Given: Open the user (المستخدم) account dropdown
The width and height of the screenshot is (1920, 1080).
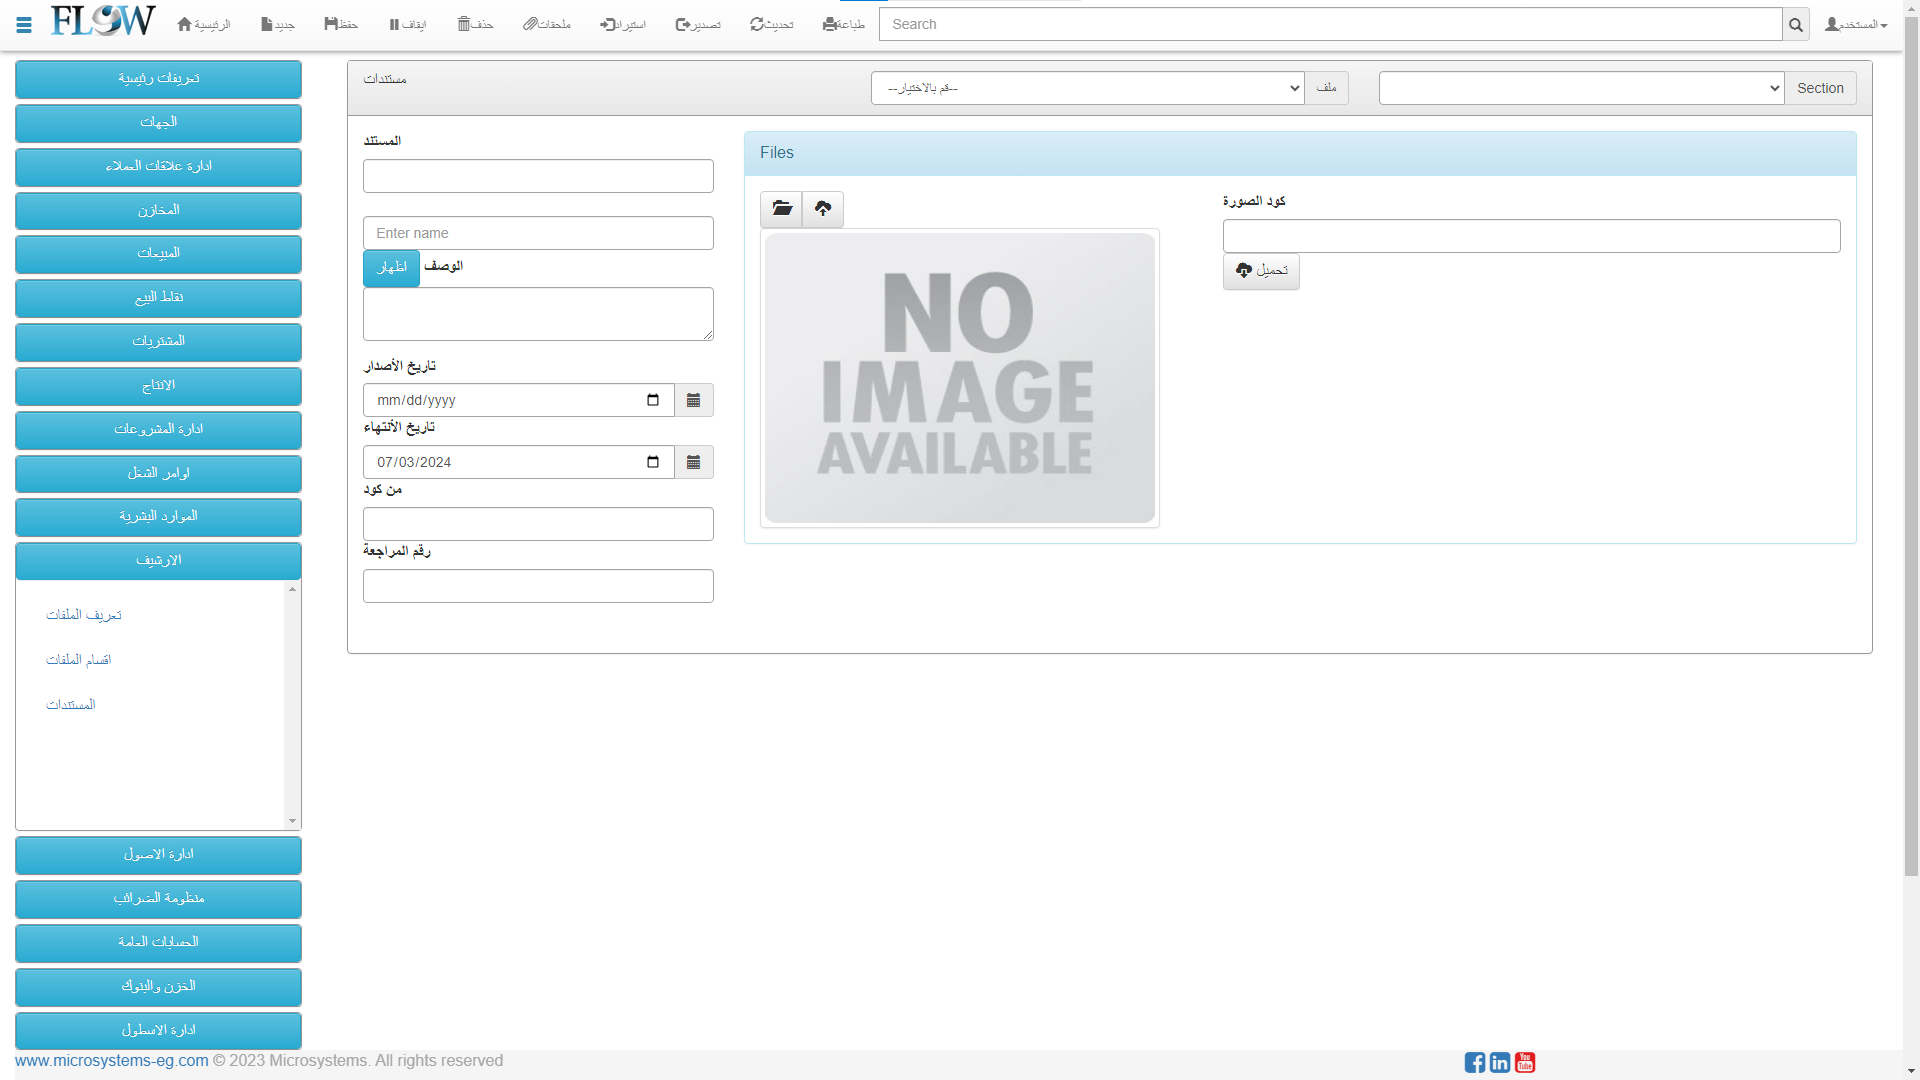Looking at the screenshot, I should click(x=1856, y=24).
